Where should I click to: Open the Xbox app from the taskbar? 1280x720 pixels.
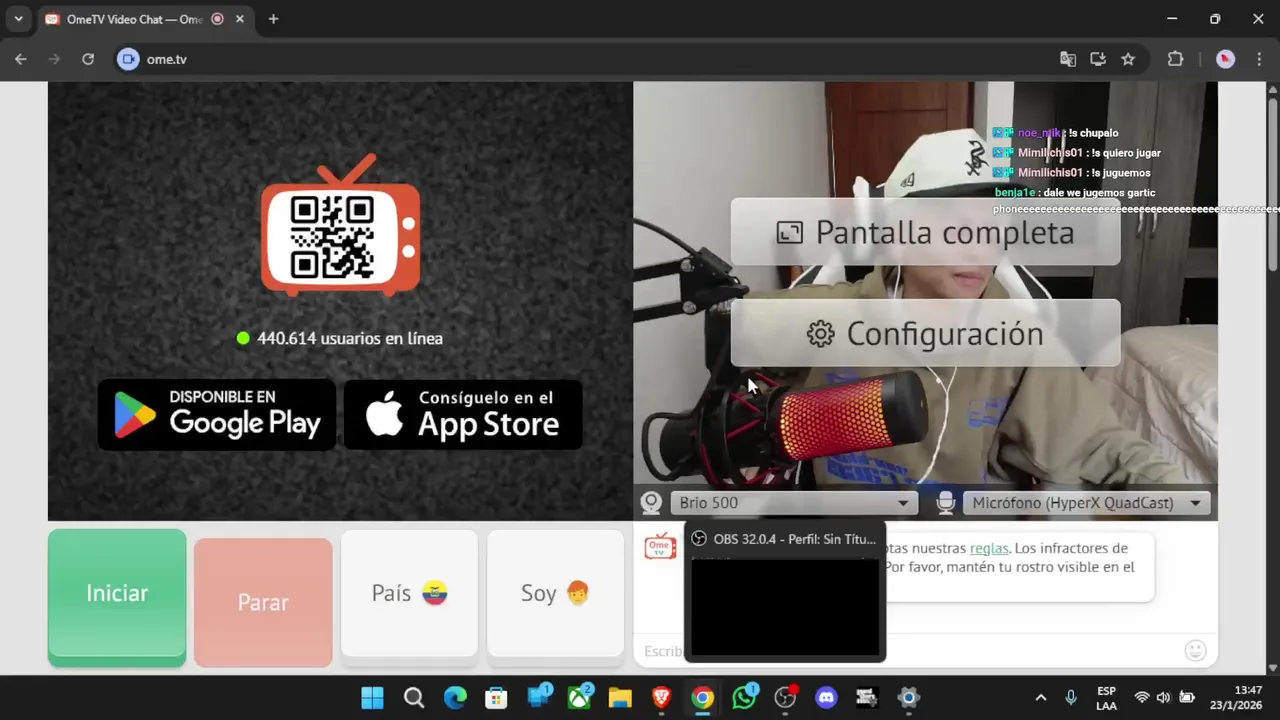pyautogui.click(x=579, y=698)
